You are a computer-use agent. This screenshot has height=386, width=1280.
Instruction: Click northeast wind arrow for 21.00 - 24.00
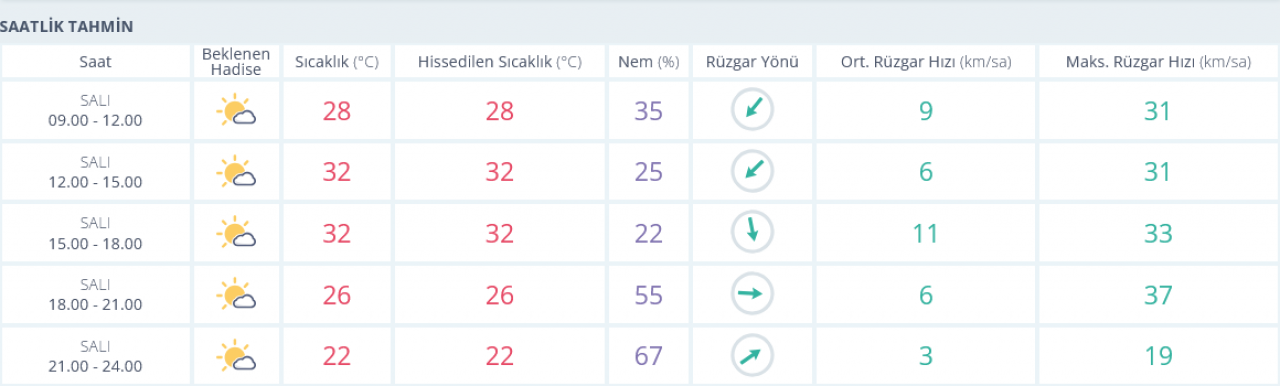click(x=752, y=355)
